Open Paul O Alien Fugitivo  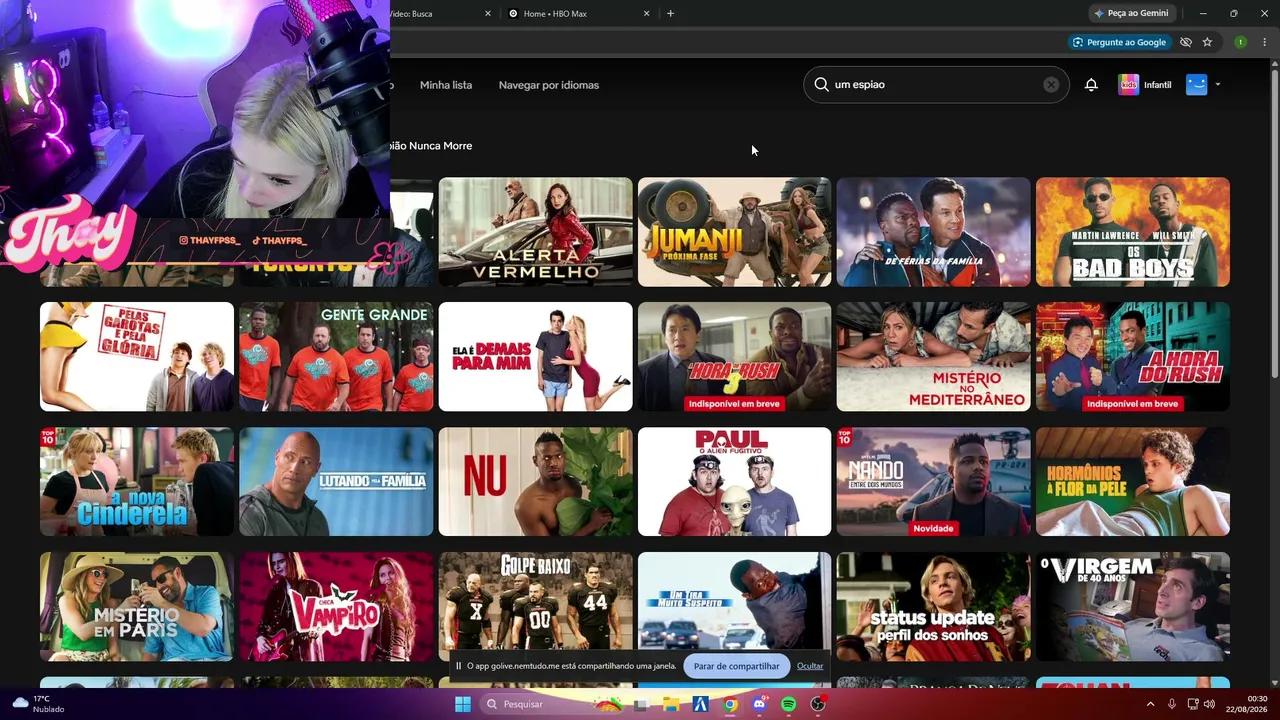(734, 482)
